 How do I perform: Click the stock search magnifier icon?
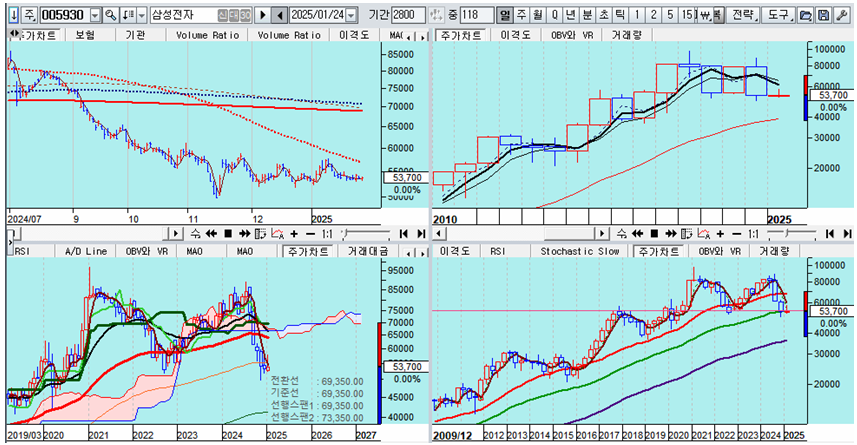point(111,15)
